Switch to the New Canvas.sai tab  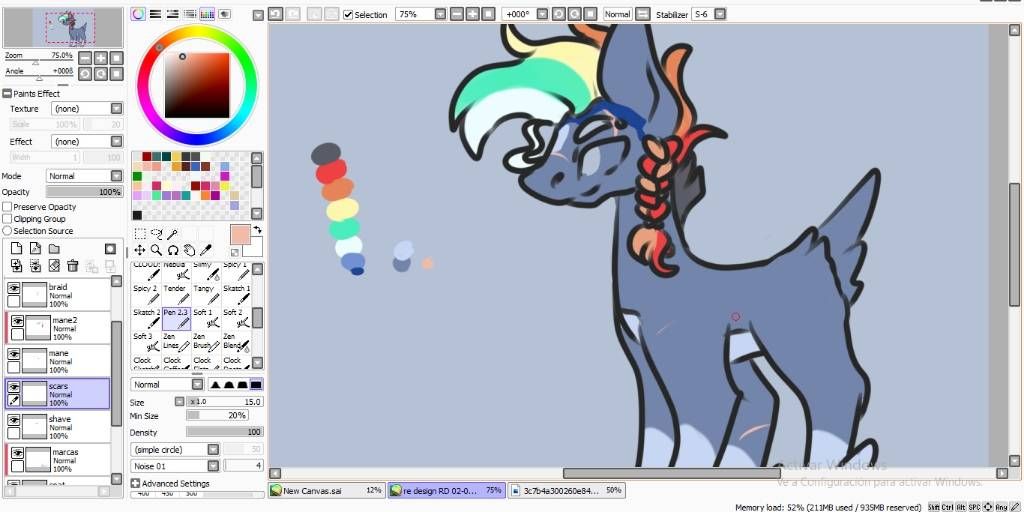[x=327, y=490]
